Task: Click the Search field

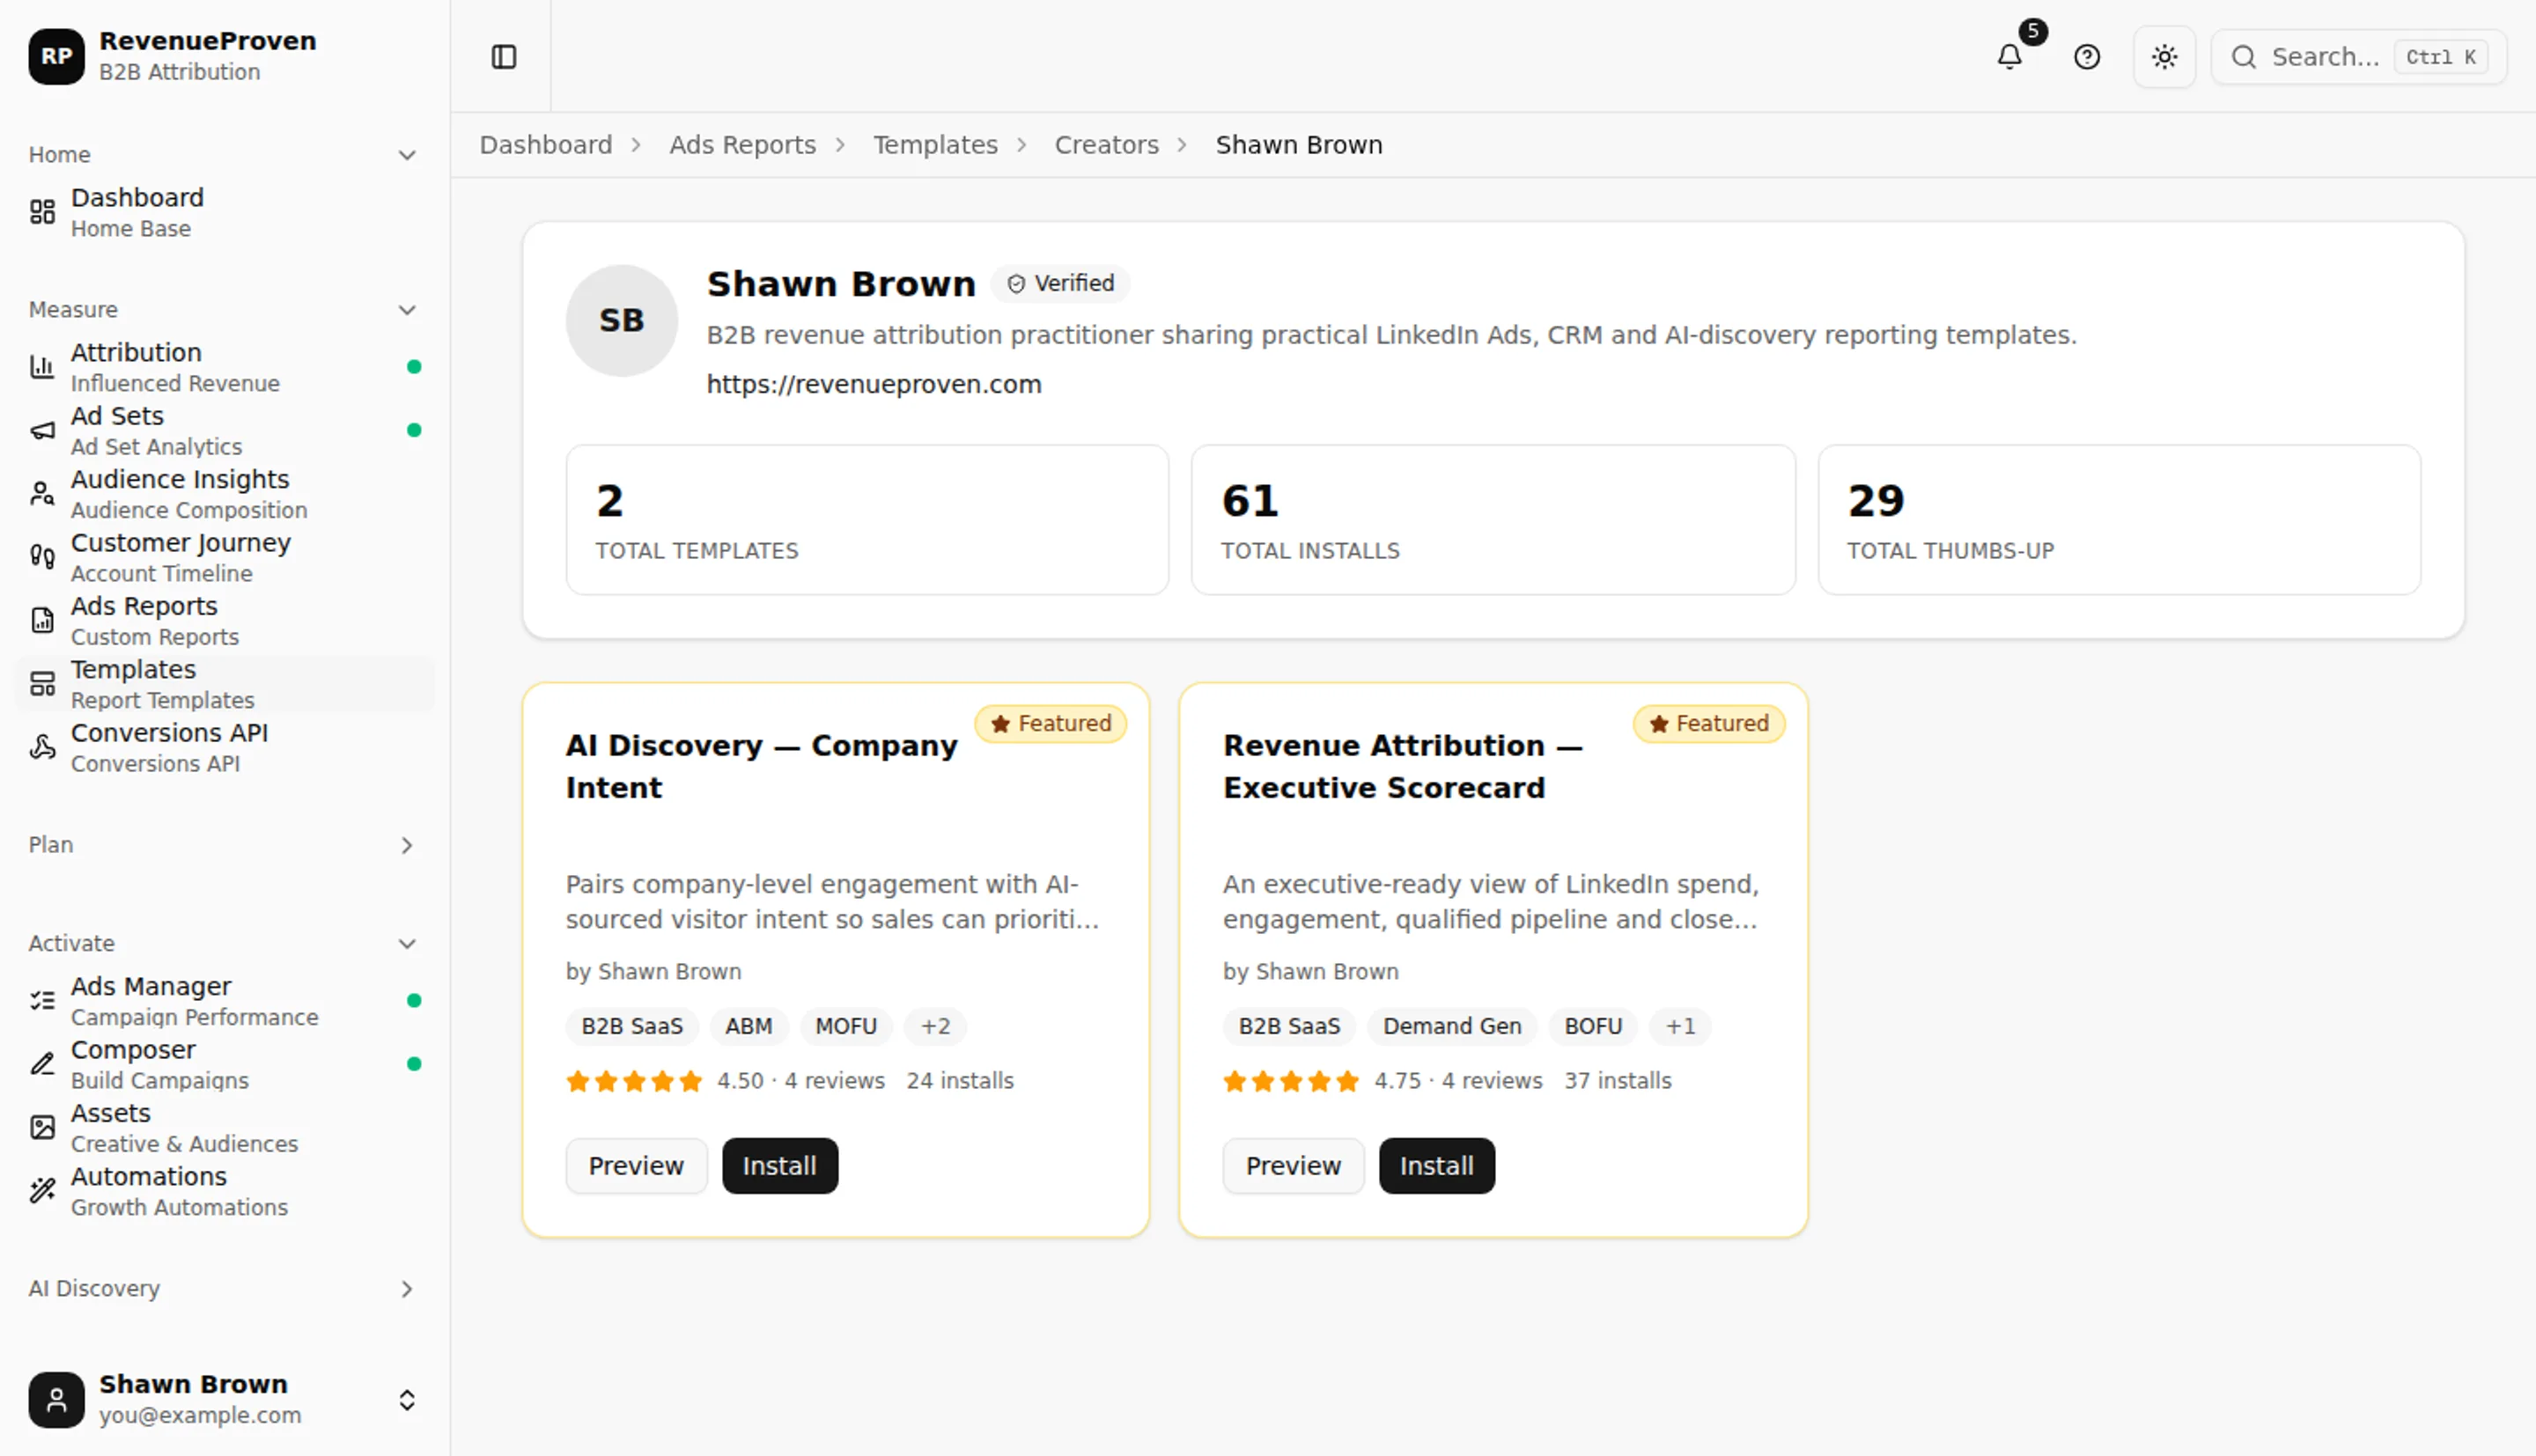Action: click(2358, 57)
